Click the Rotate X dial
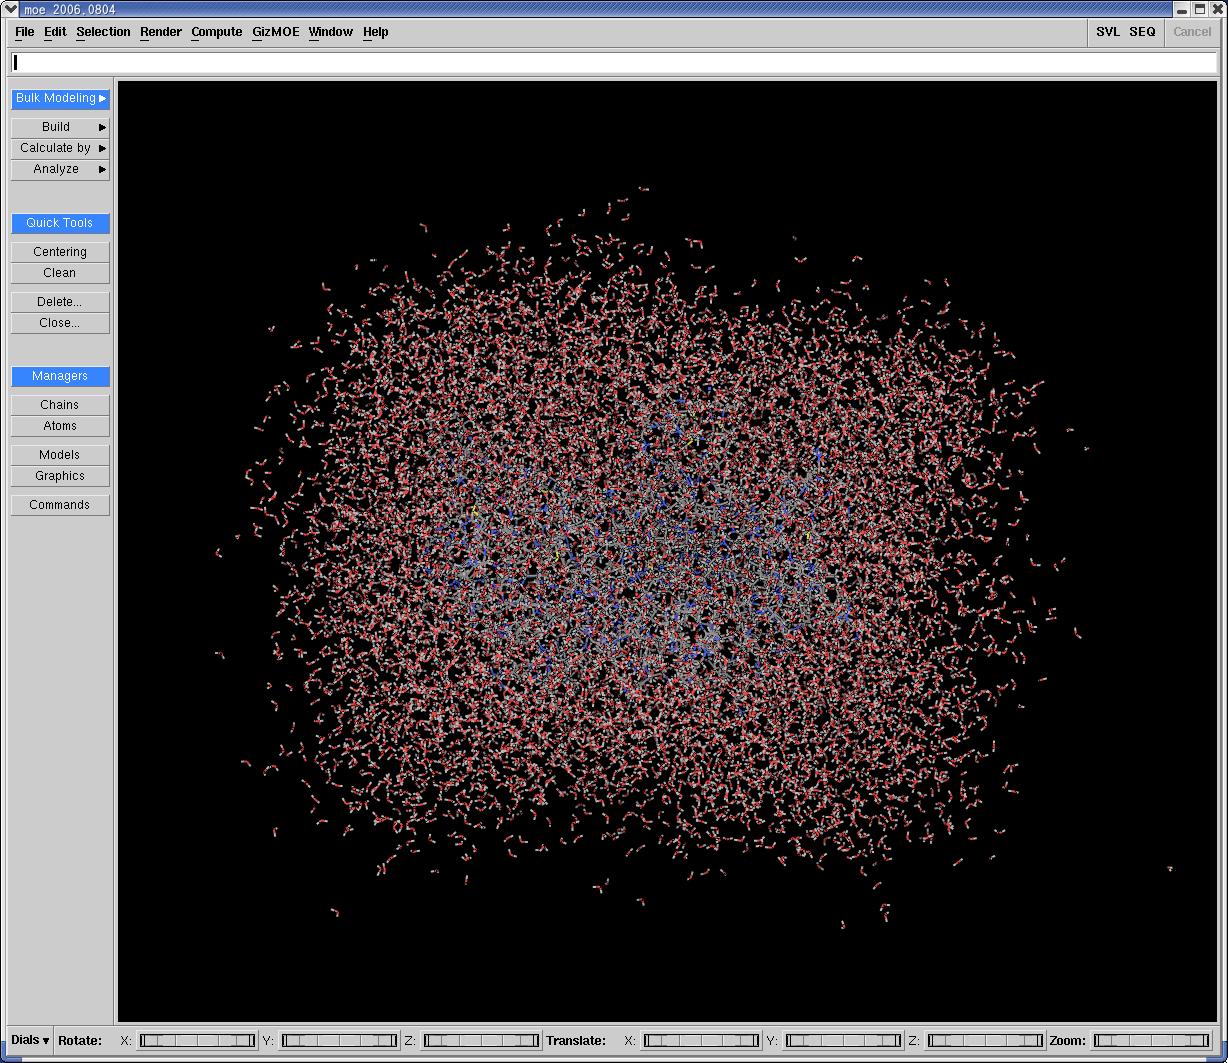 (197, 1041)
